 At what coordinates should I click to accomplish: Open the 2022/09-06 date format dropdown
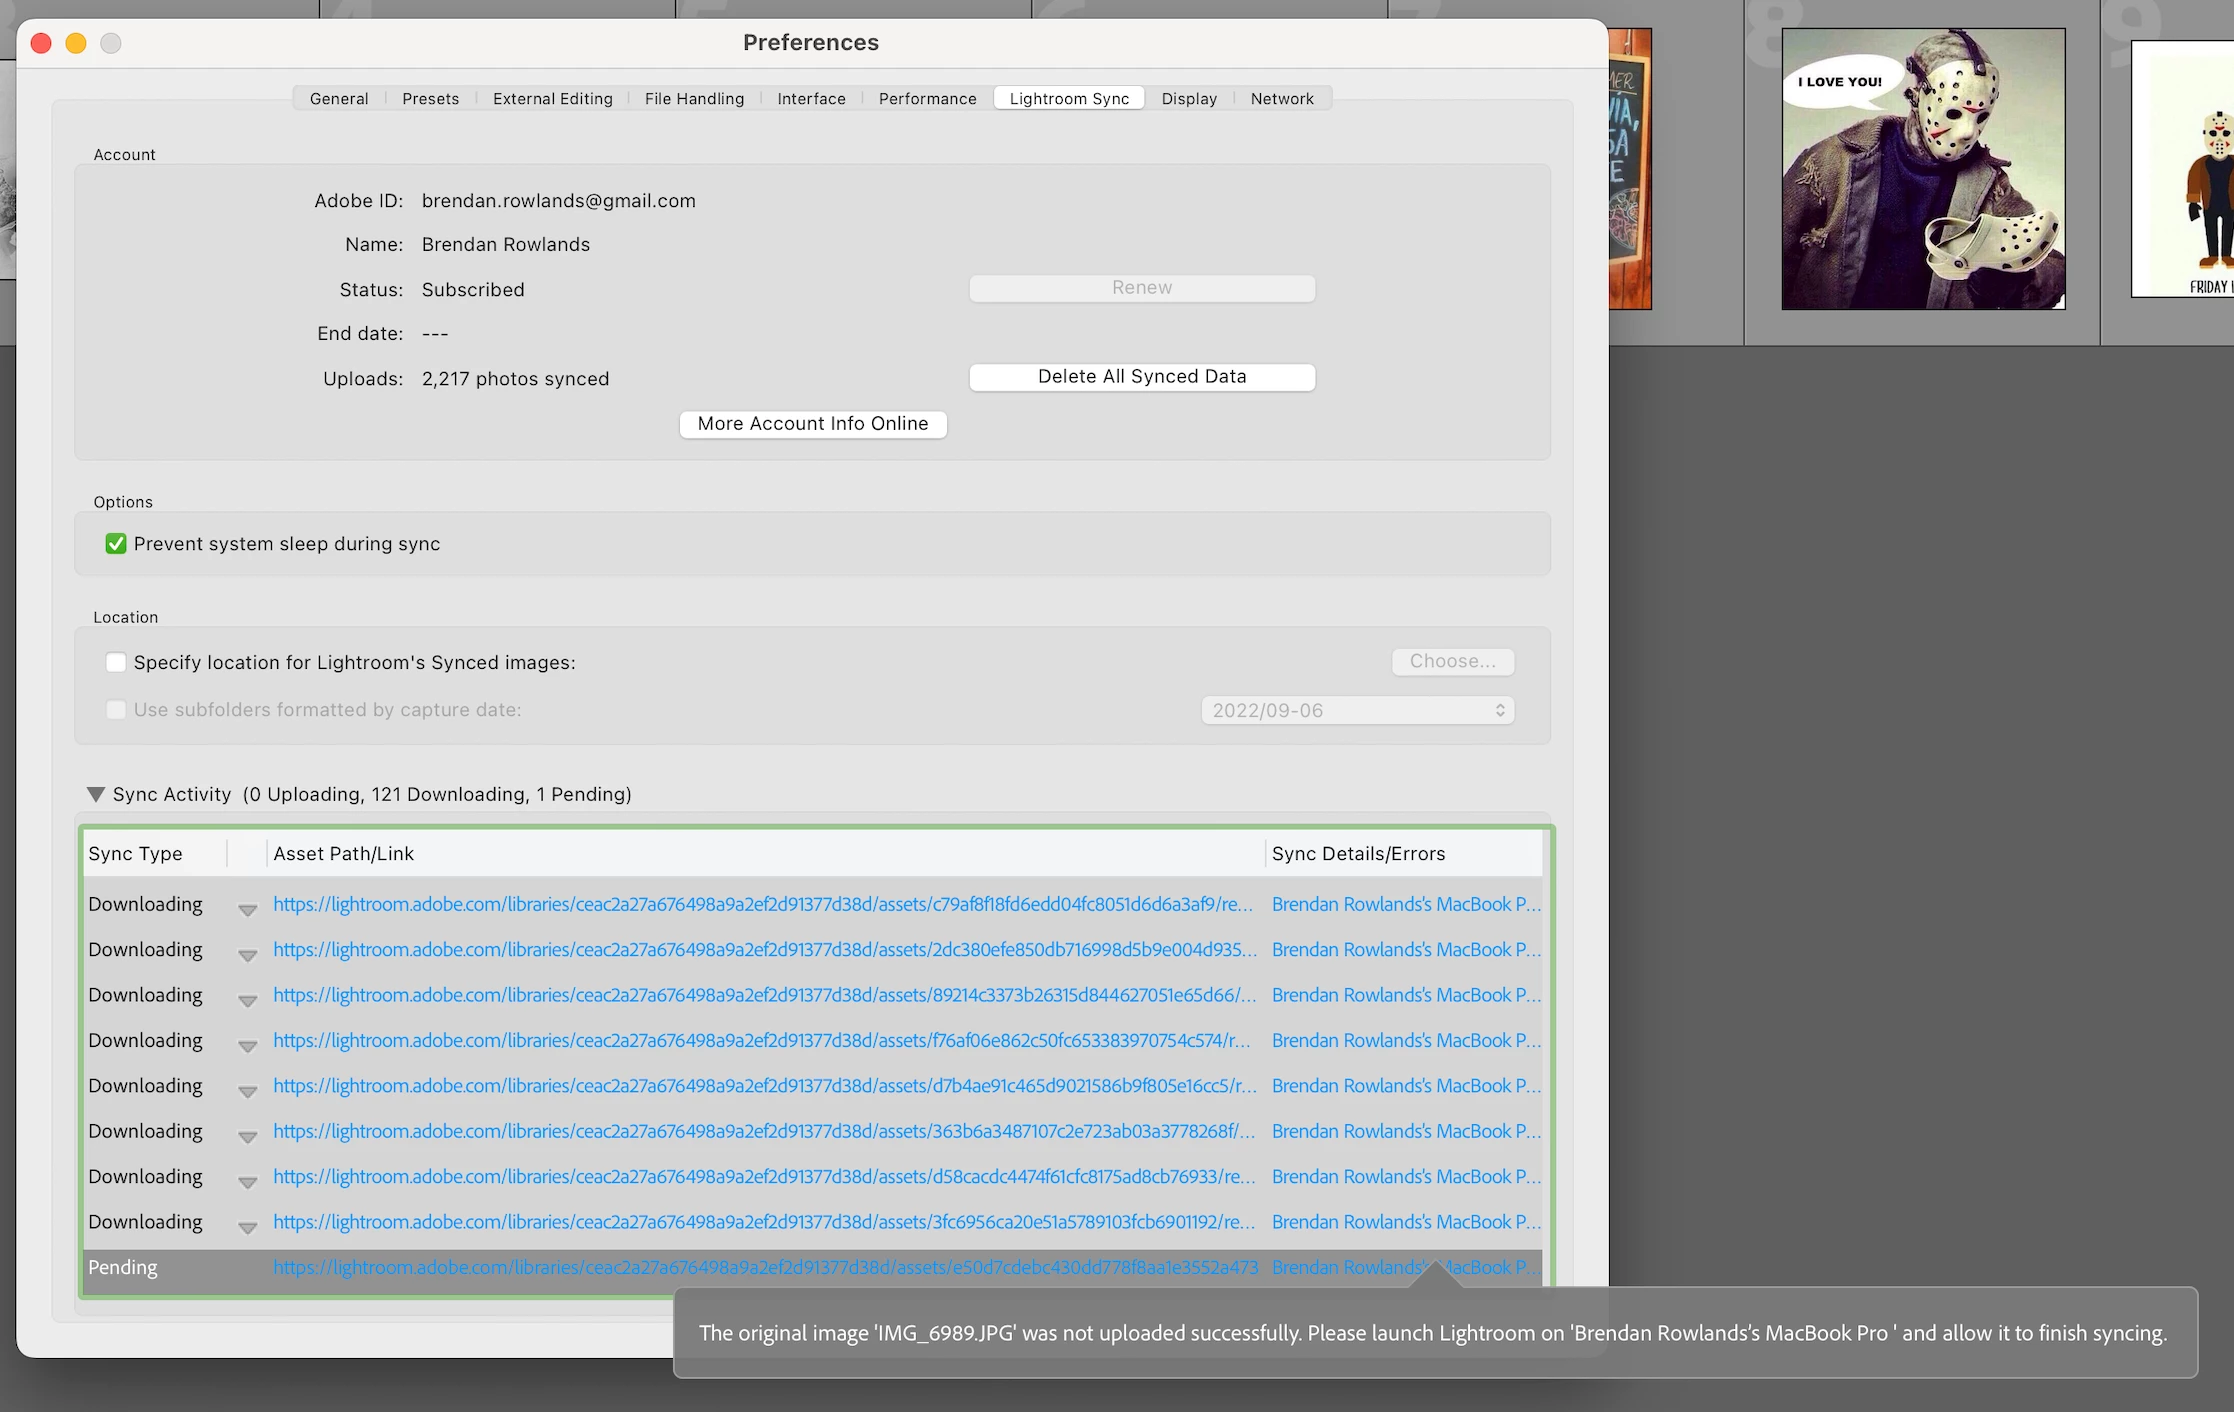pyautogui.click(x=1357, y=710)
